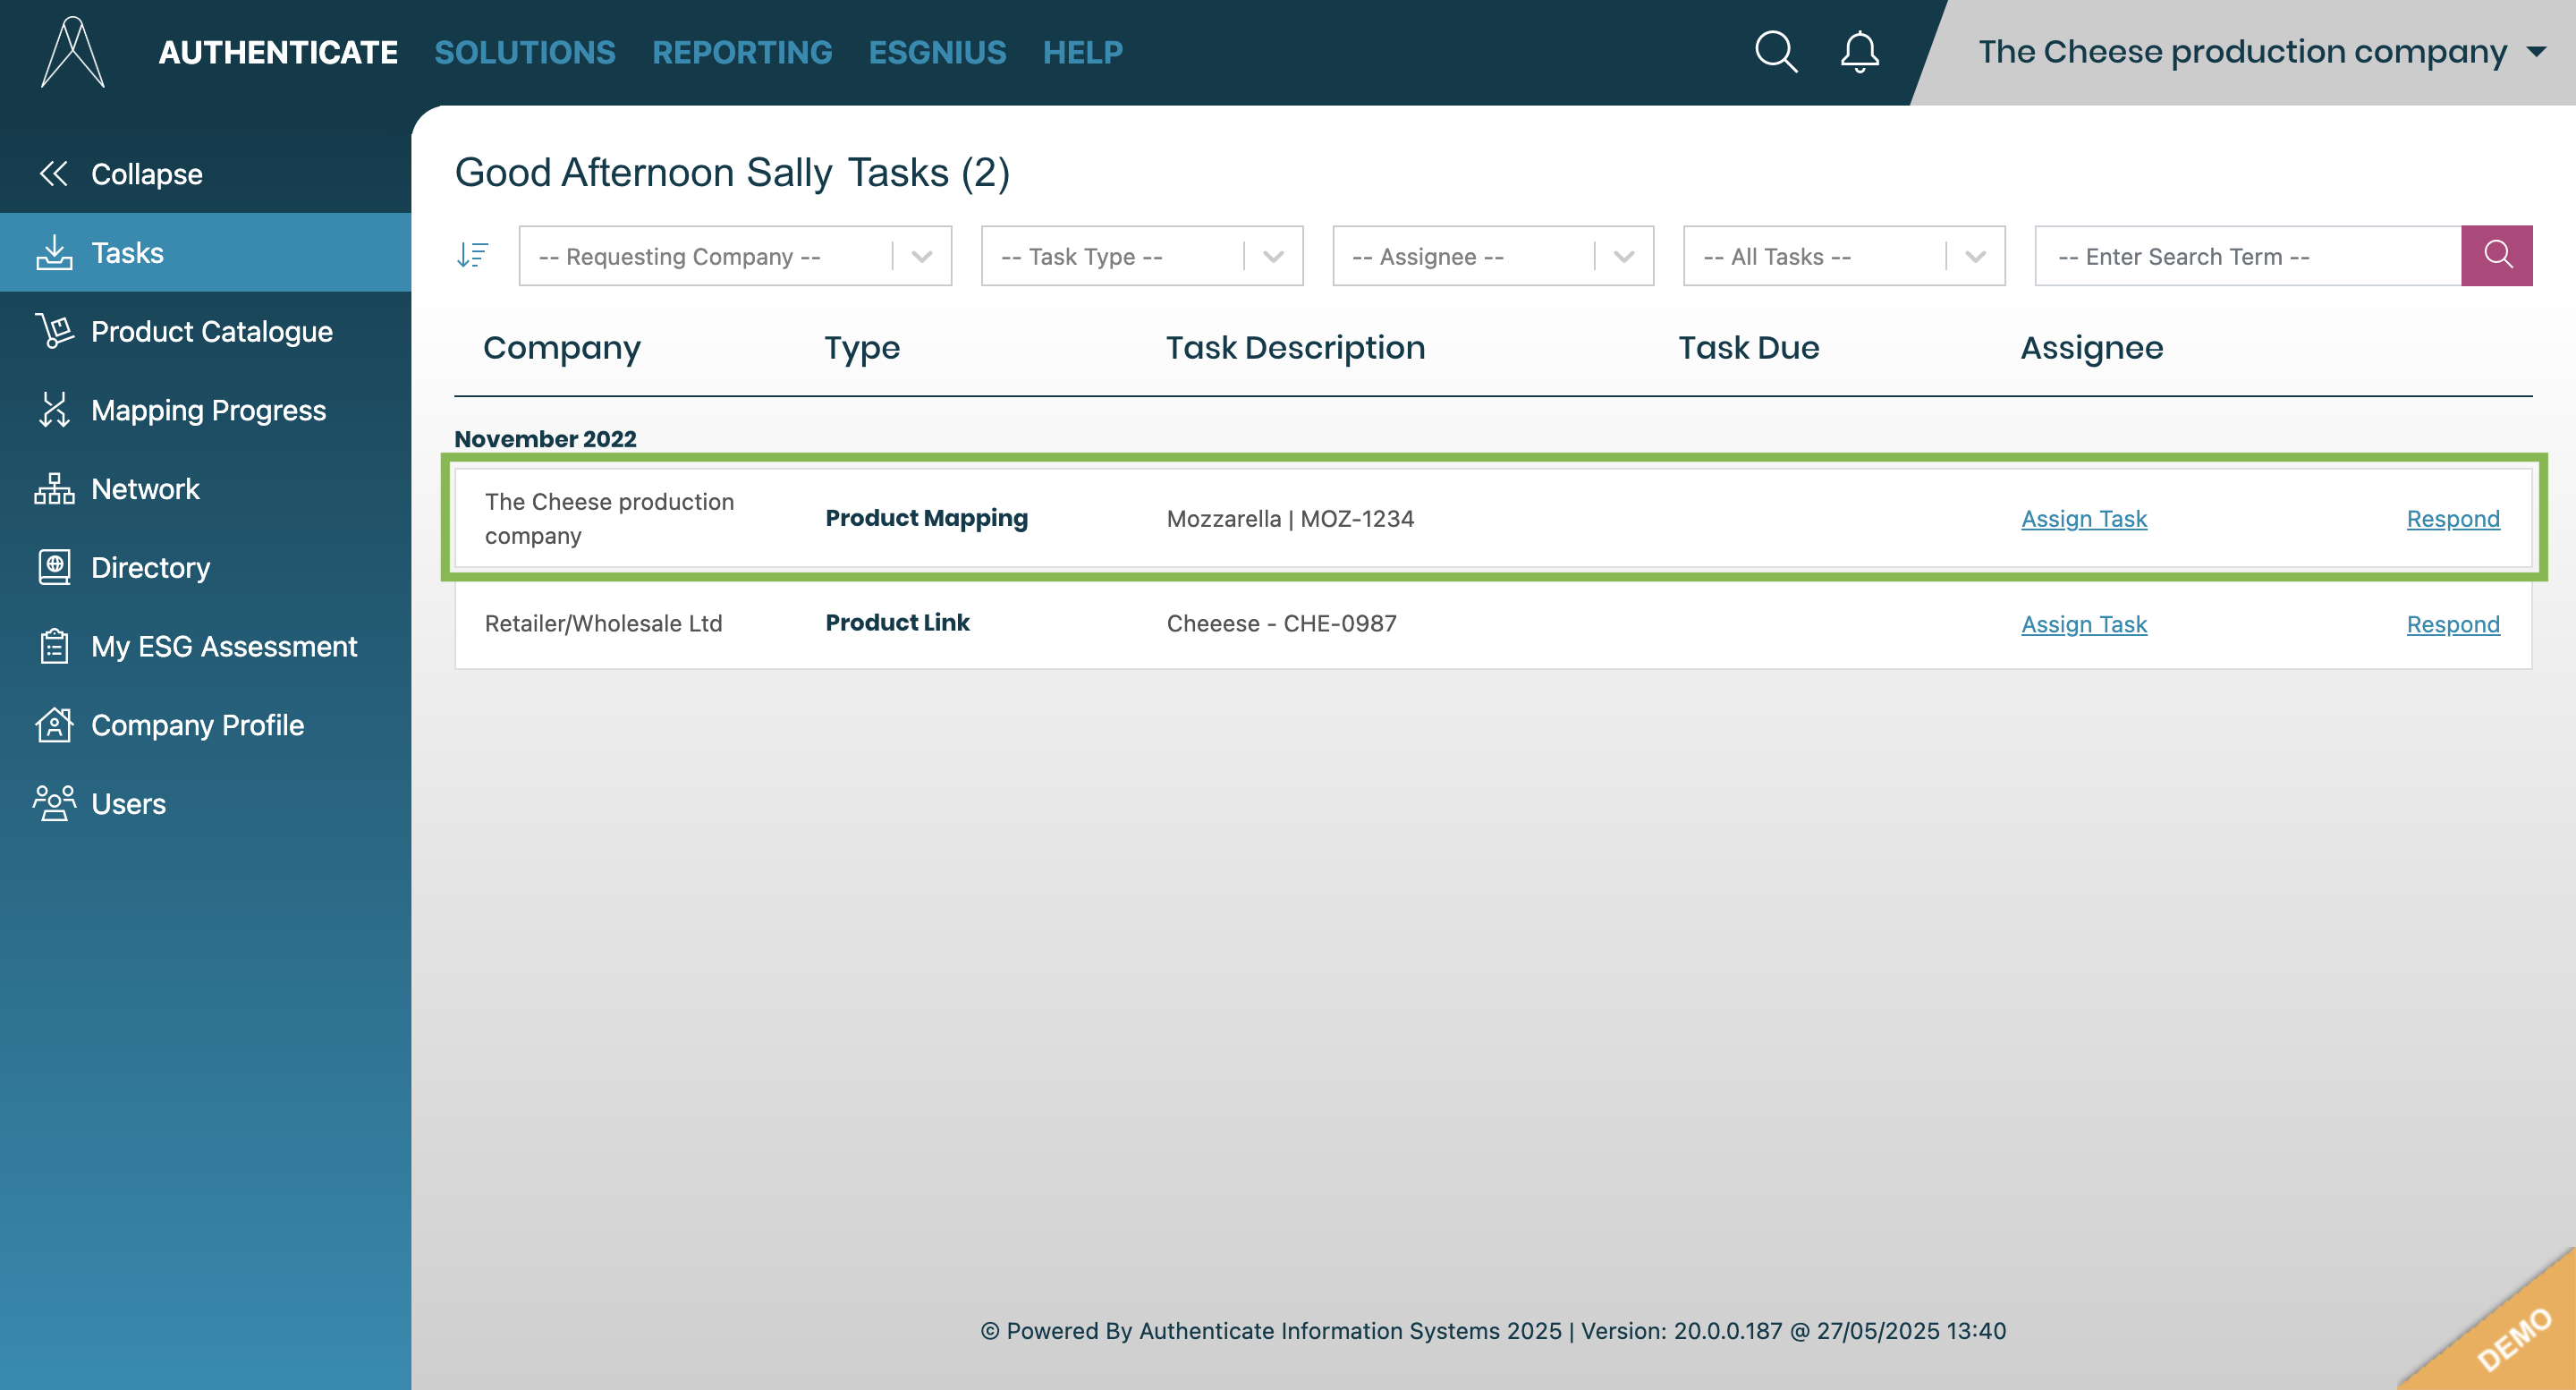The width and height of the screenshot is (2576, 1390).
Task: Expand the Assignee filter dropdown
Action: pyautogui.click(x=1492, y=256)
